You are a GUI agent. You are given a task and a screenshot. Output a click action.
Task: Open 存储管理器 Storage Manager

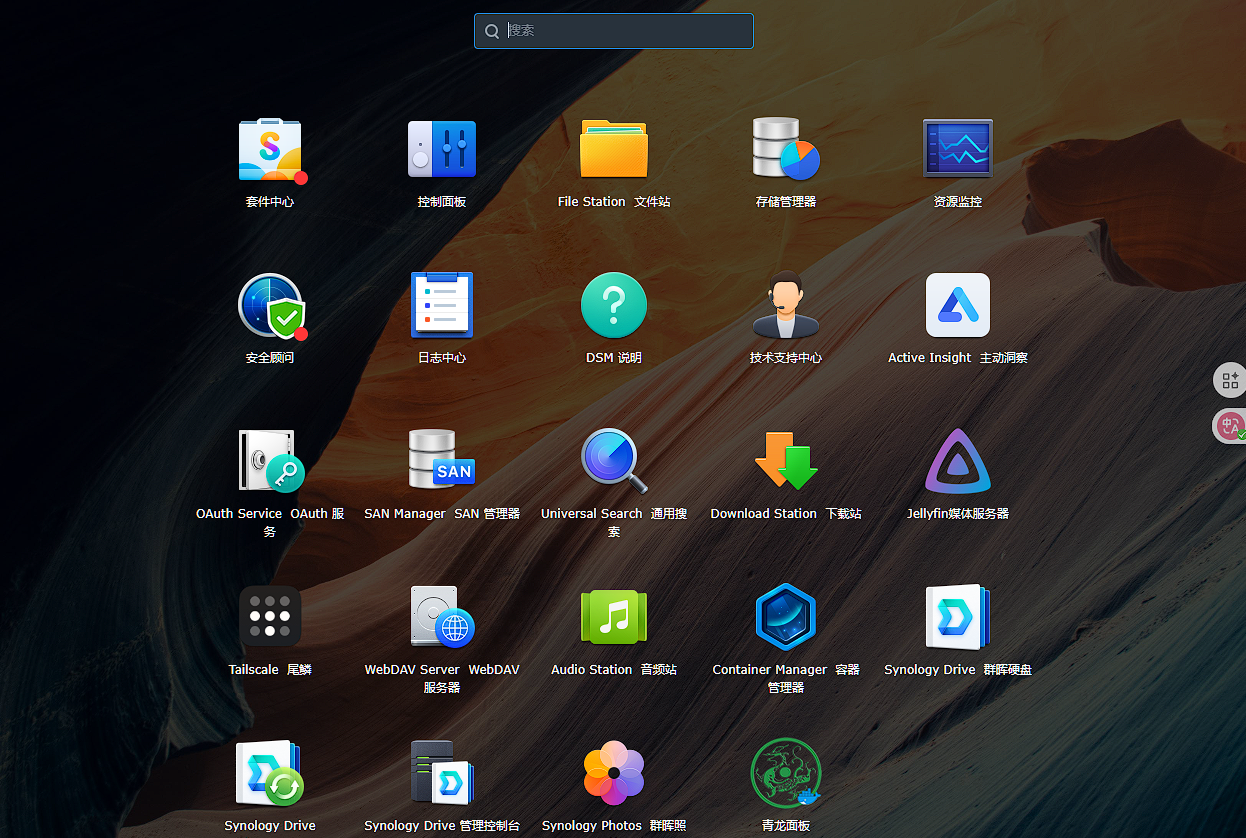(786, 150)
